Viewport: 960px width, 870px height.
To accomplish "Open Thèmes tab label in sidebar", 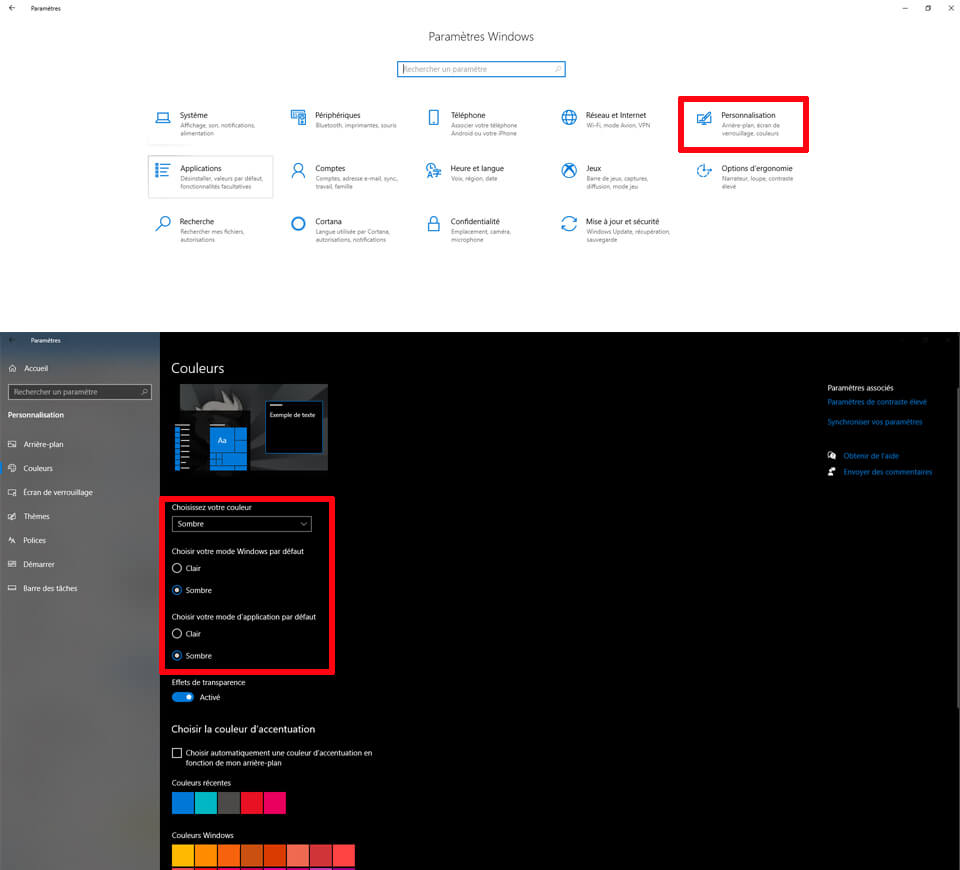I will click(37, 516).
